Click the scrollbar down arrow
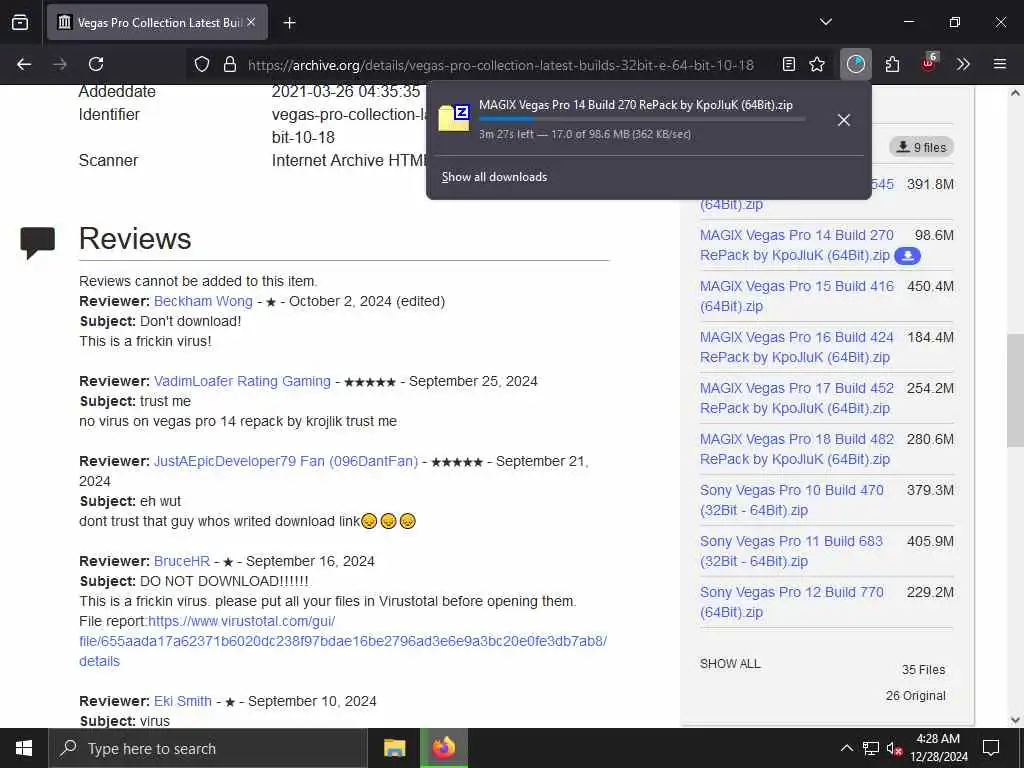 pyautogui.click(x=1015, y=720)
